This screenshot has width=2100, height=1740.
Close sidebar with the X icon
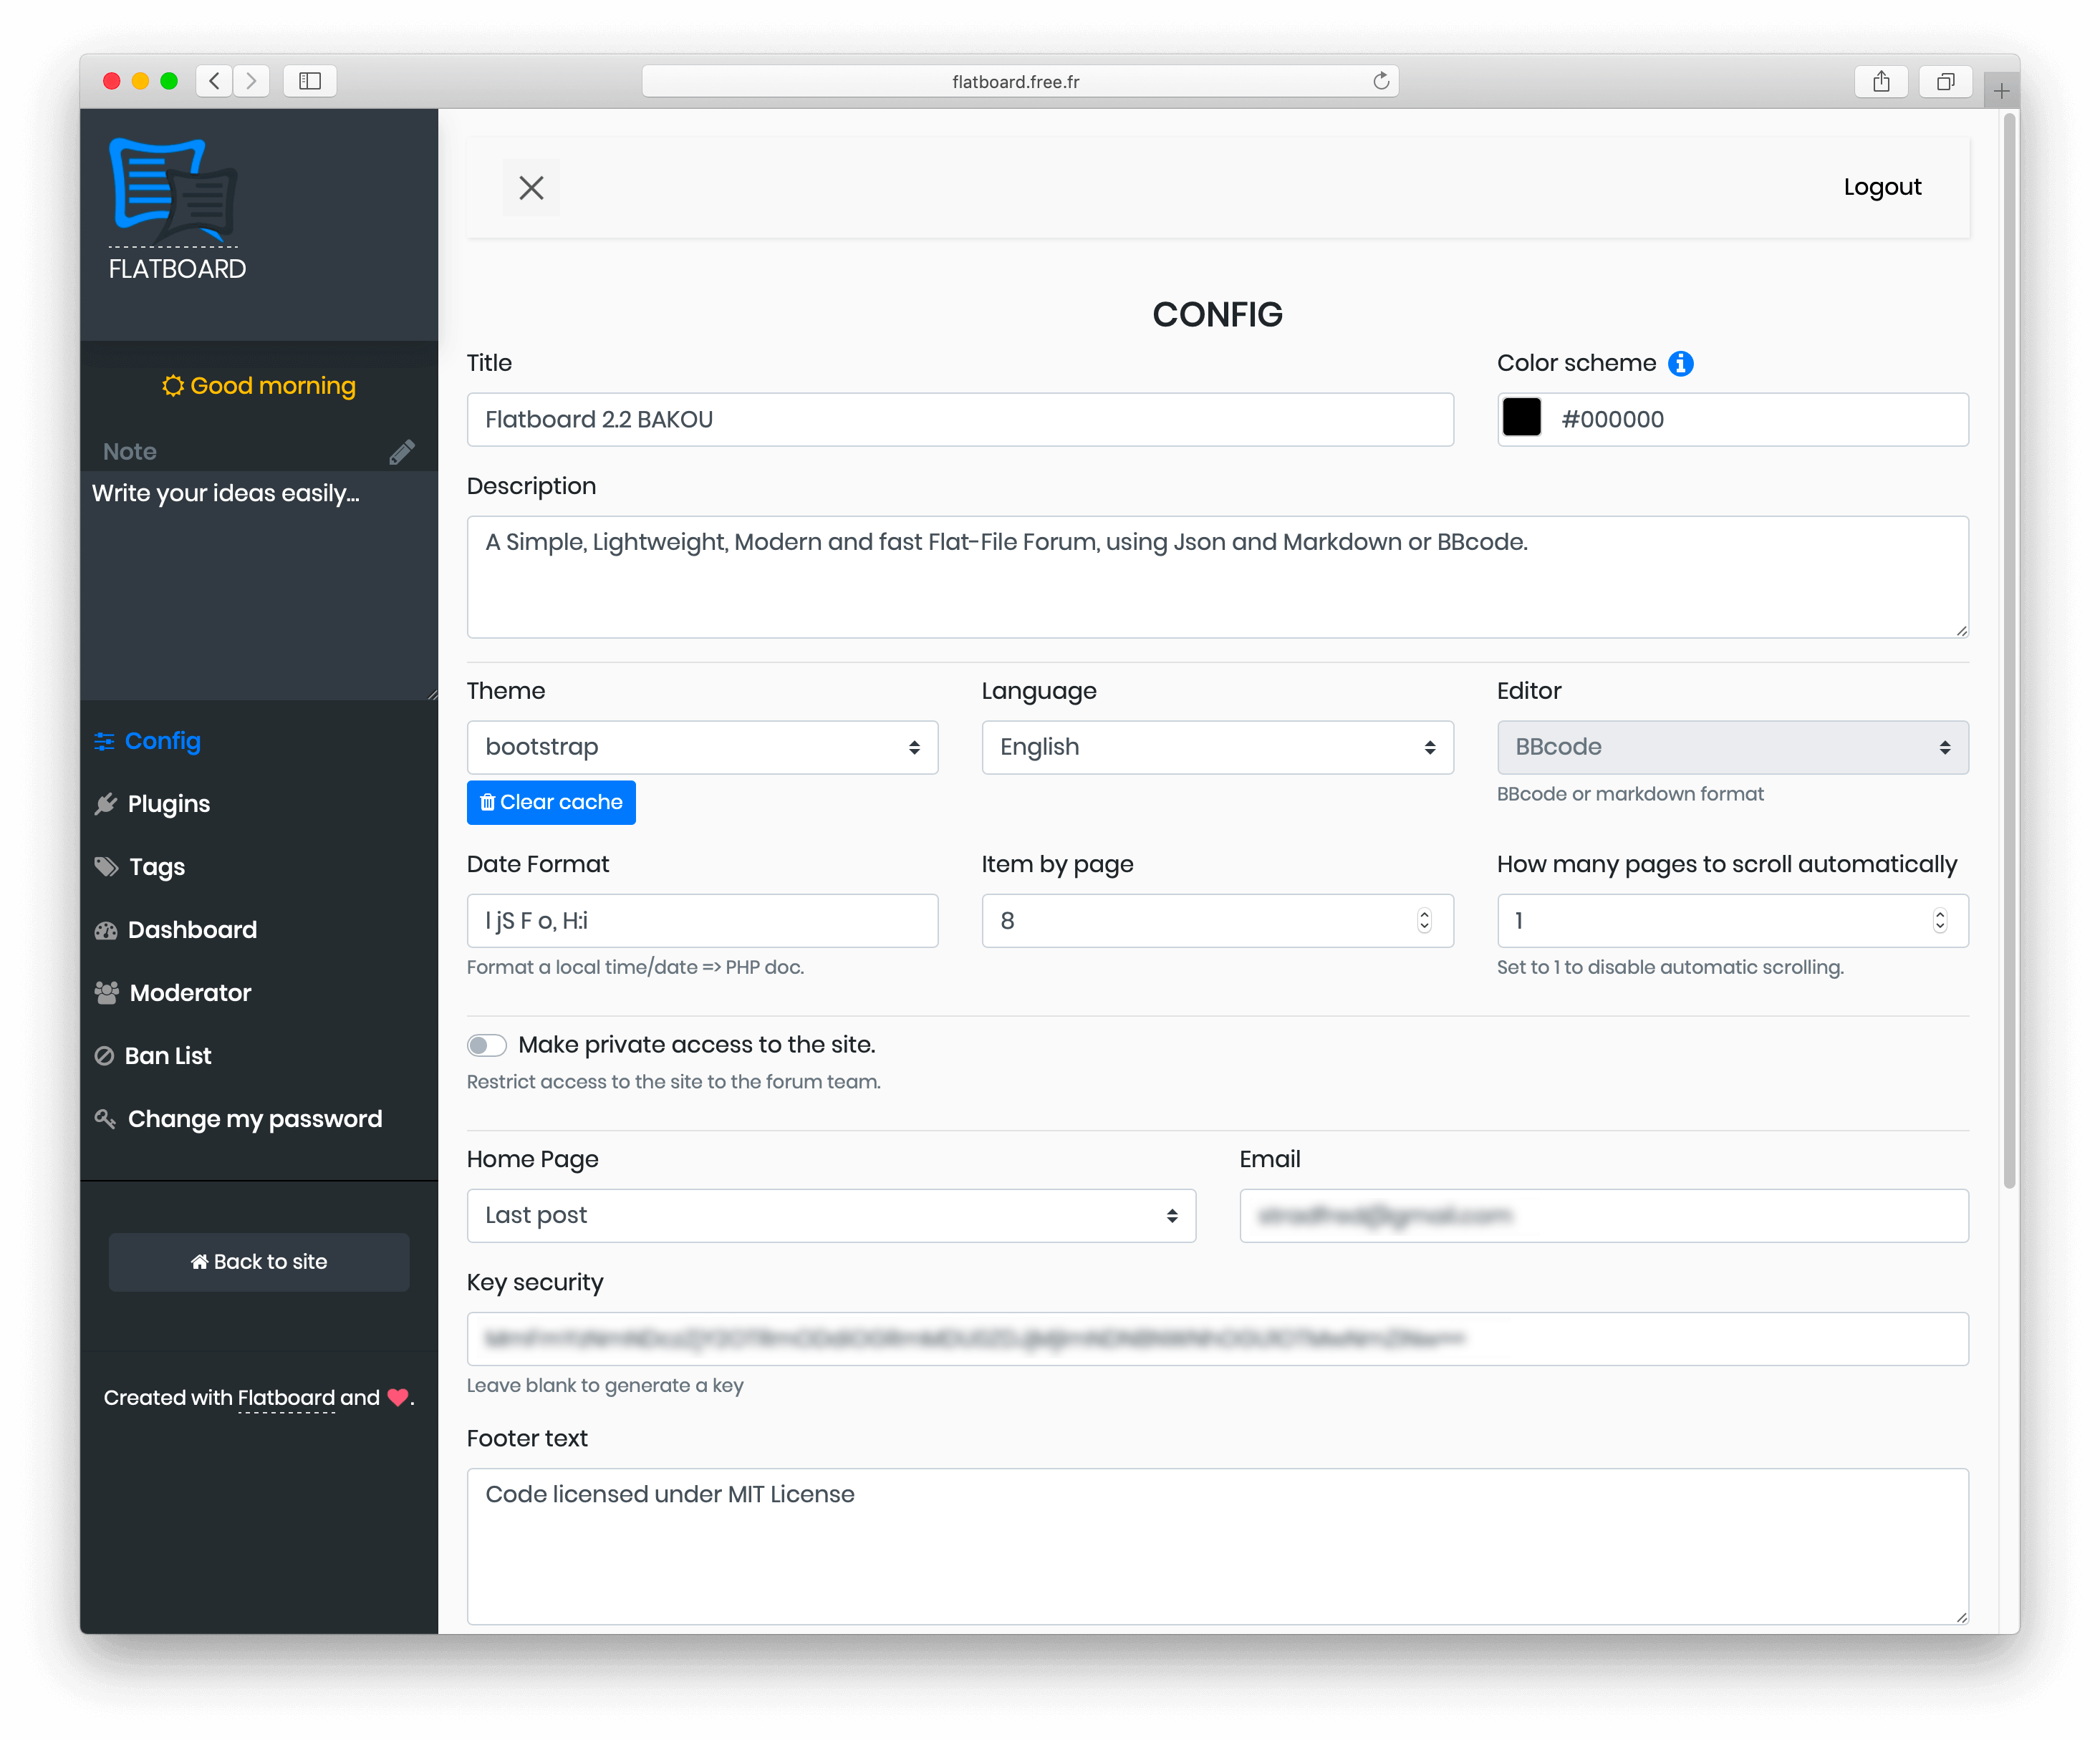coord(531,188)
